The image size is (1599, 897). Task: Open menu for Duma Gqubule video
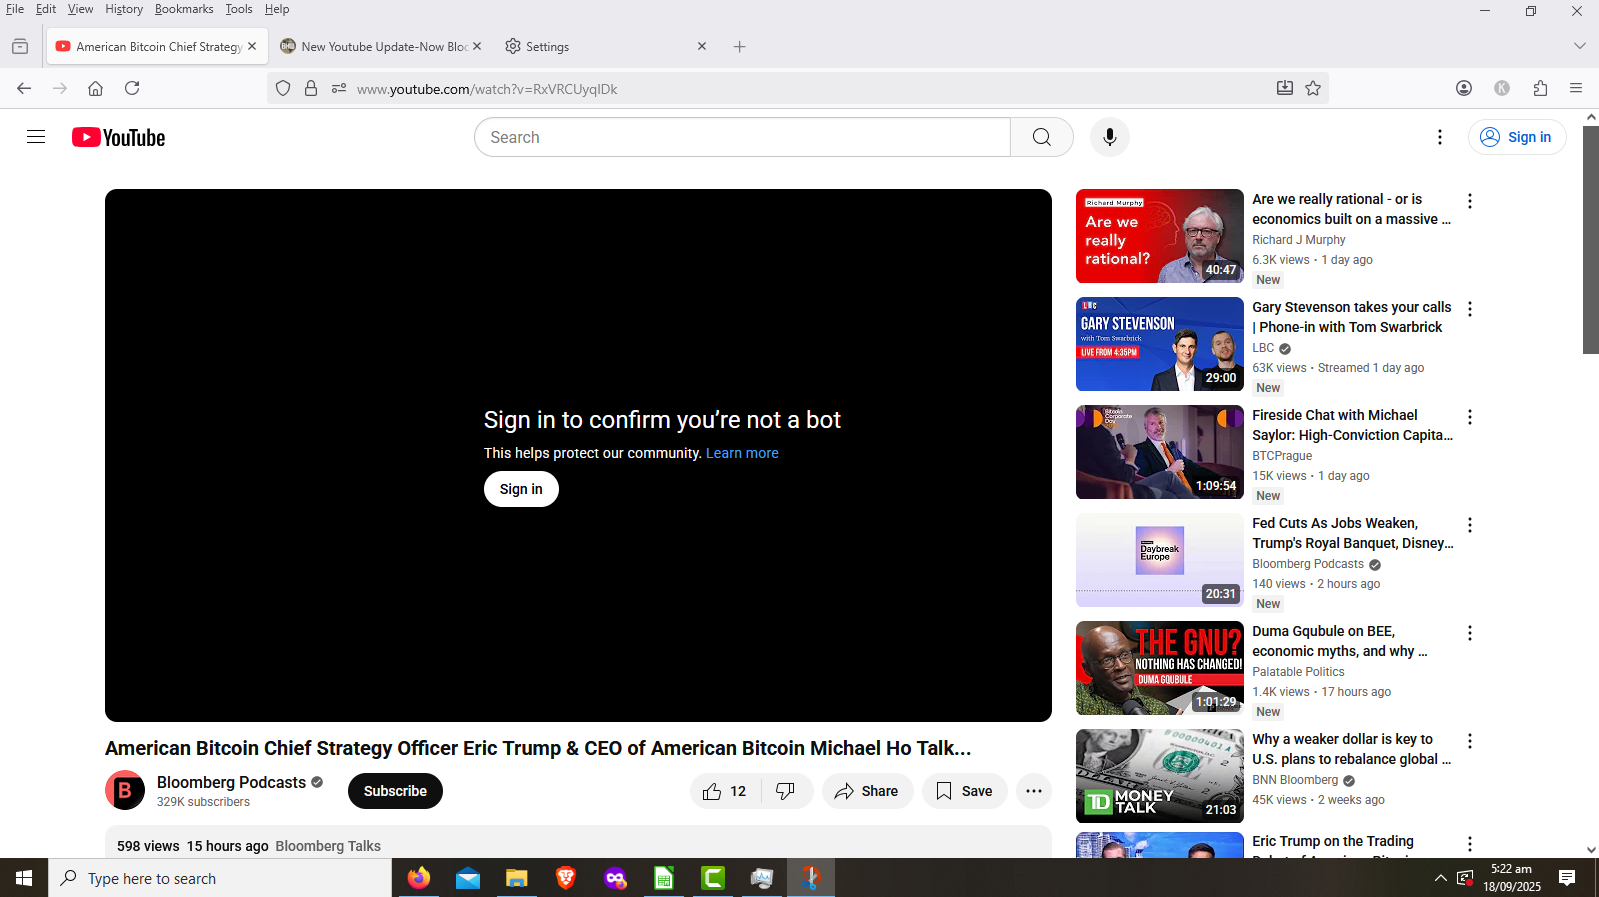click(x=1469, y=633)
